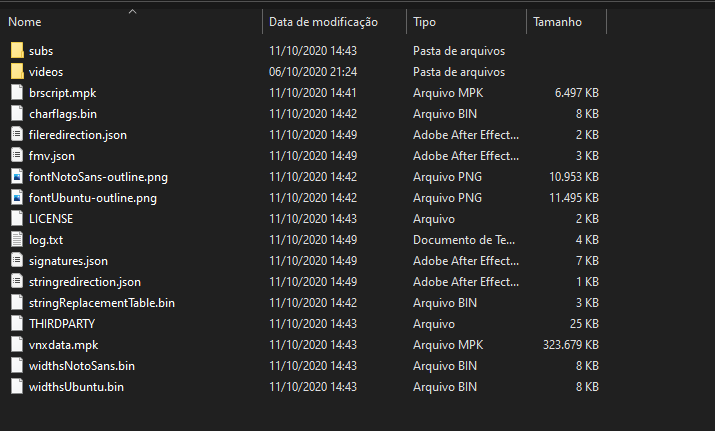Select the subs folder icon
715x431 pixels.
[17, 51]
